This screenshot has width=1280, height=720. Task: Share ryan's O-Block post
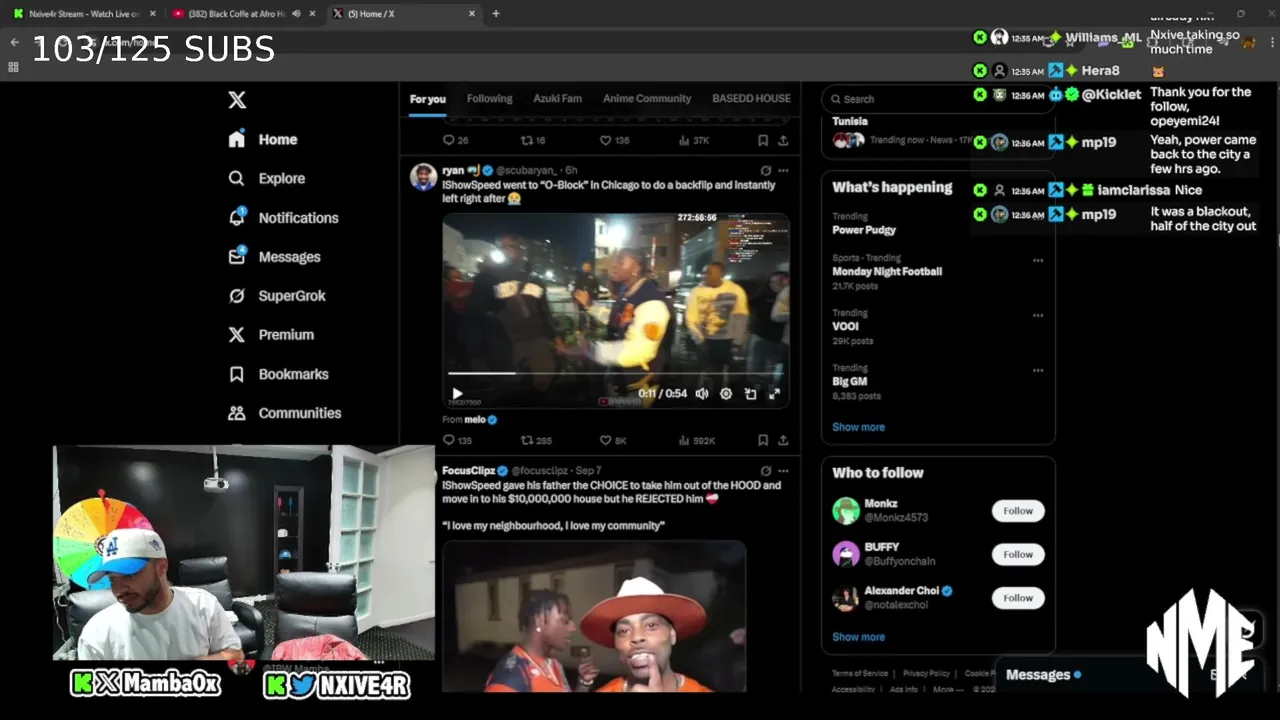[x=783, y=440]
